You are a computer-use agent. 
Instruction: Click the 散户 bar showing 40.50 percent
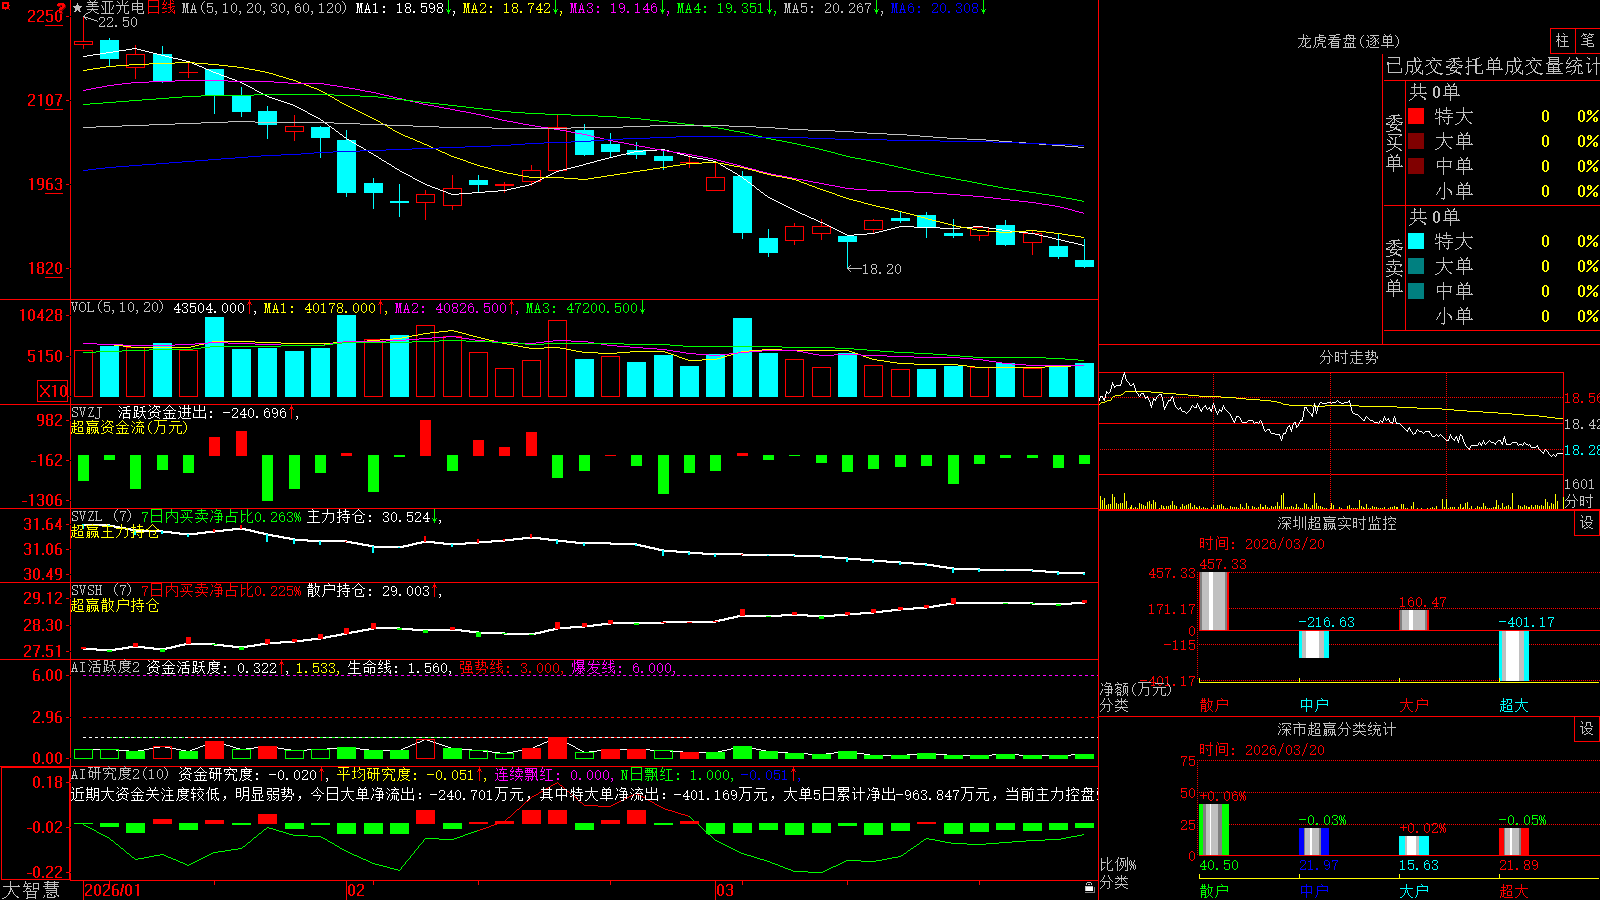(1214, 829)
